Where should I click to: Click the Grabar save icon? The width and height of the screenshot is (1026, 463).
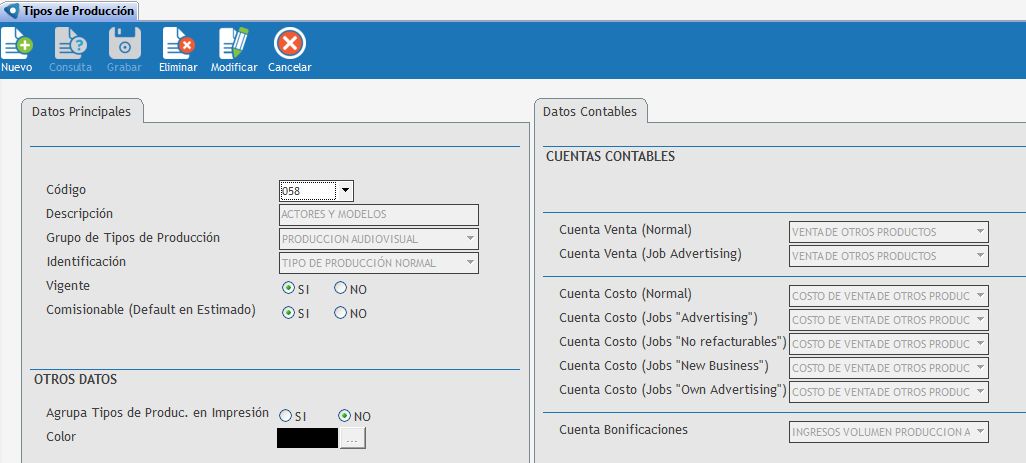pyautogui.click(x=124, y=43)
